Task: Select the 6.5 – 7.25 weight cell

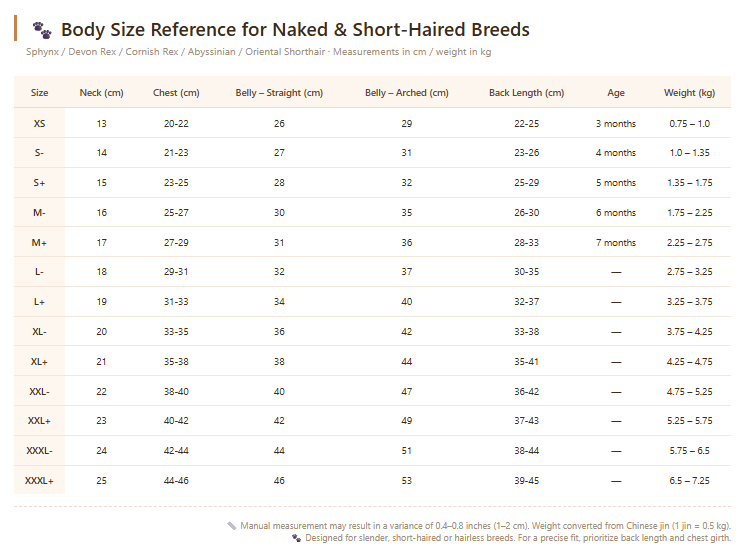Action: point(689,481)
